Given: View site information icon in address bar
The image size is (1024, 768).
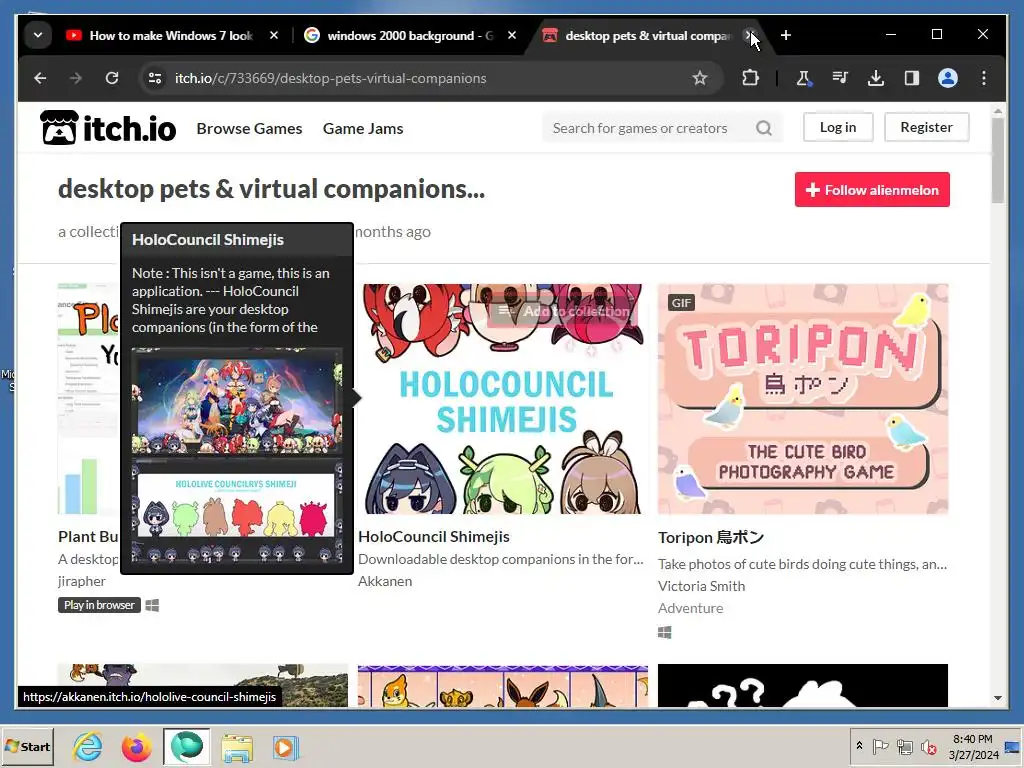Looking at the screenshot, I should click(x=155, y=78).
